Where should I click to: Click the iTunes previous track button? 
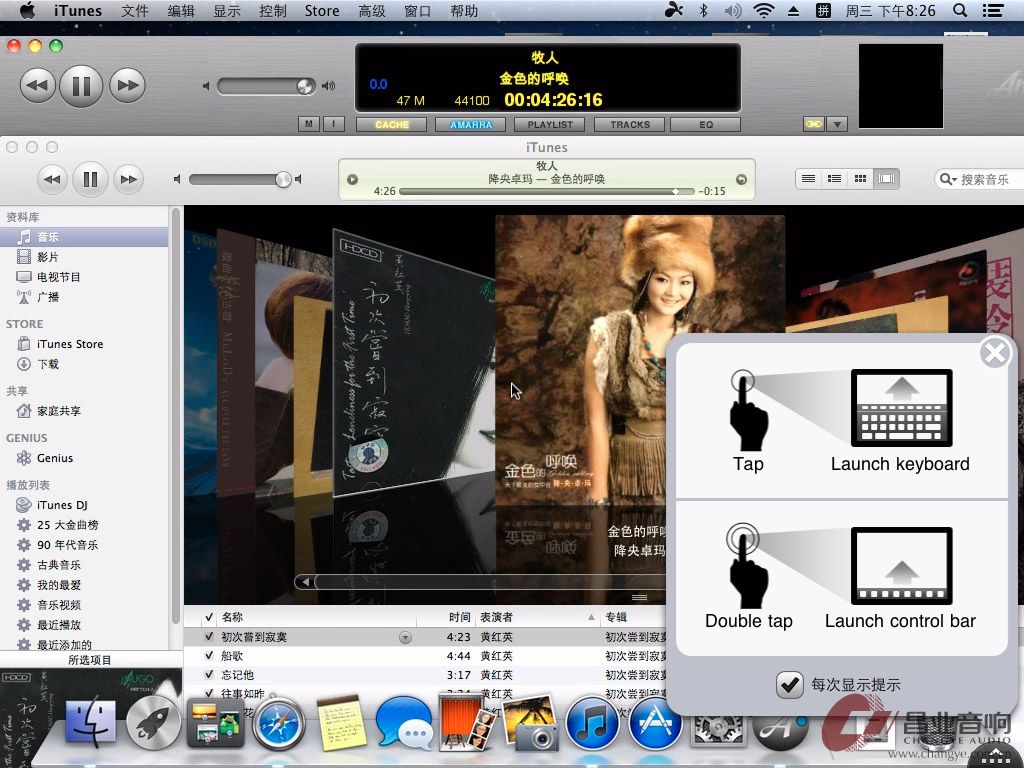point(52,179)
